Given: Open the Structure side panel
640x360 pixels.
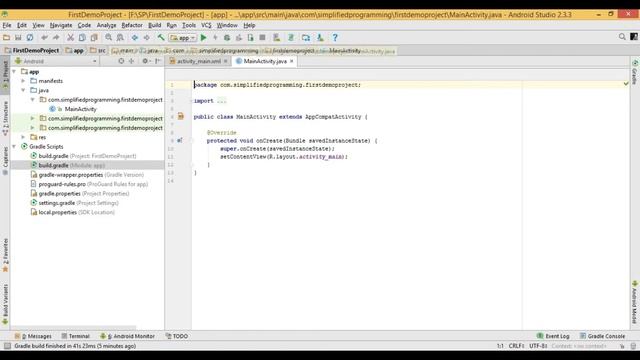Looking at the screenshot, I should tap(5, 118).
